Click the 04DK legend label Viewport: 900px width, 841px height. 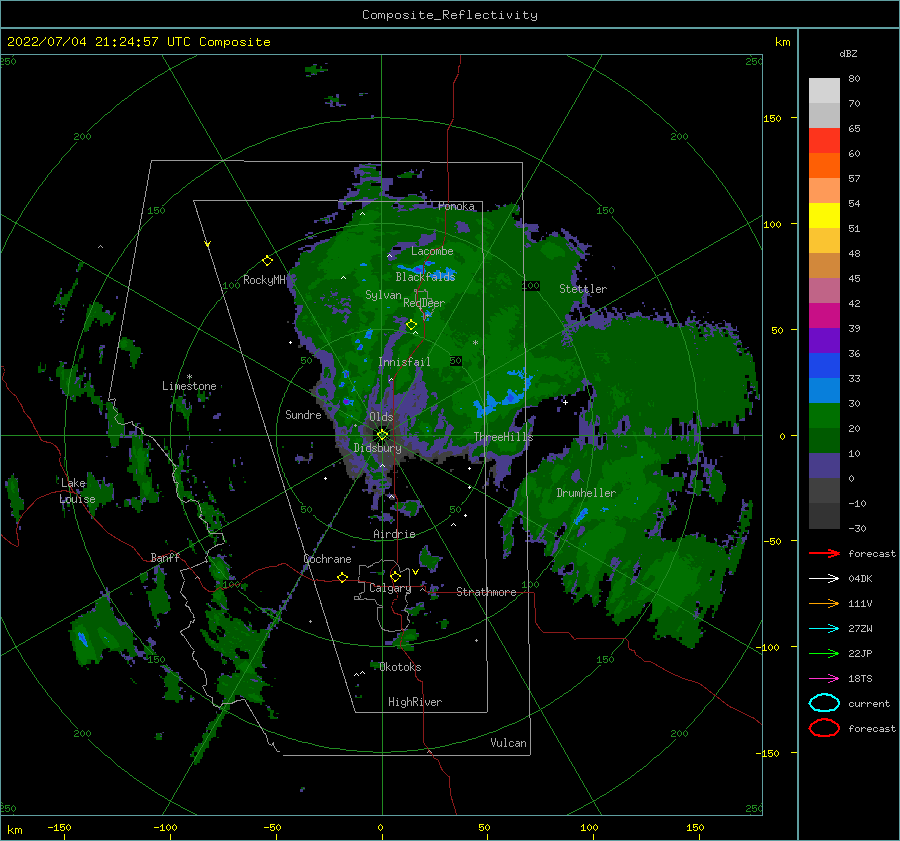[860, 579]
